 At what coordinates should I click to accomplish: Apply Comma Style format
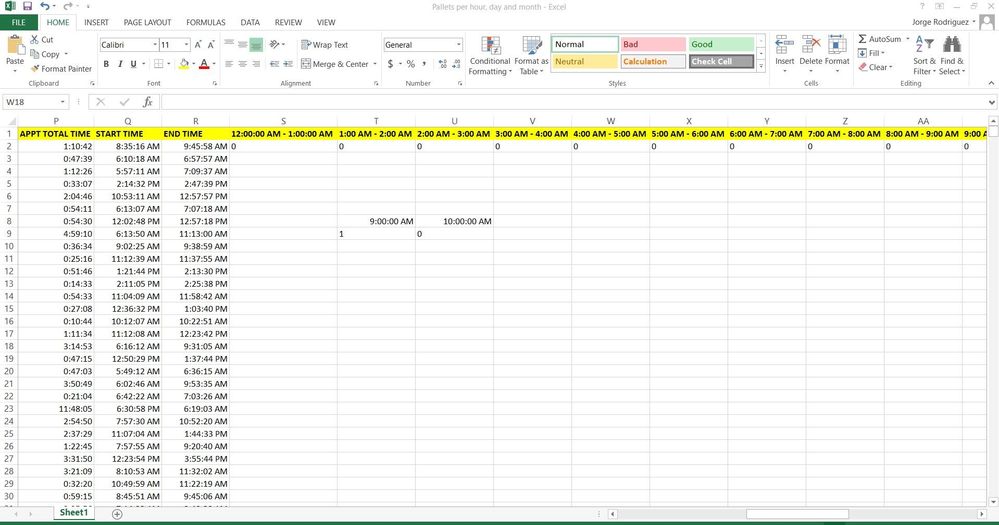(424, 64)
